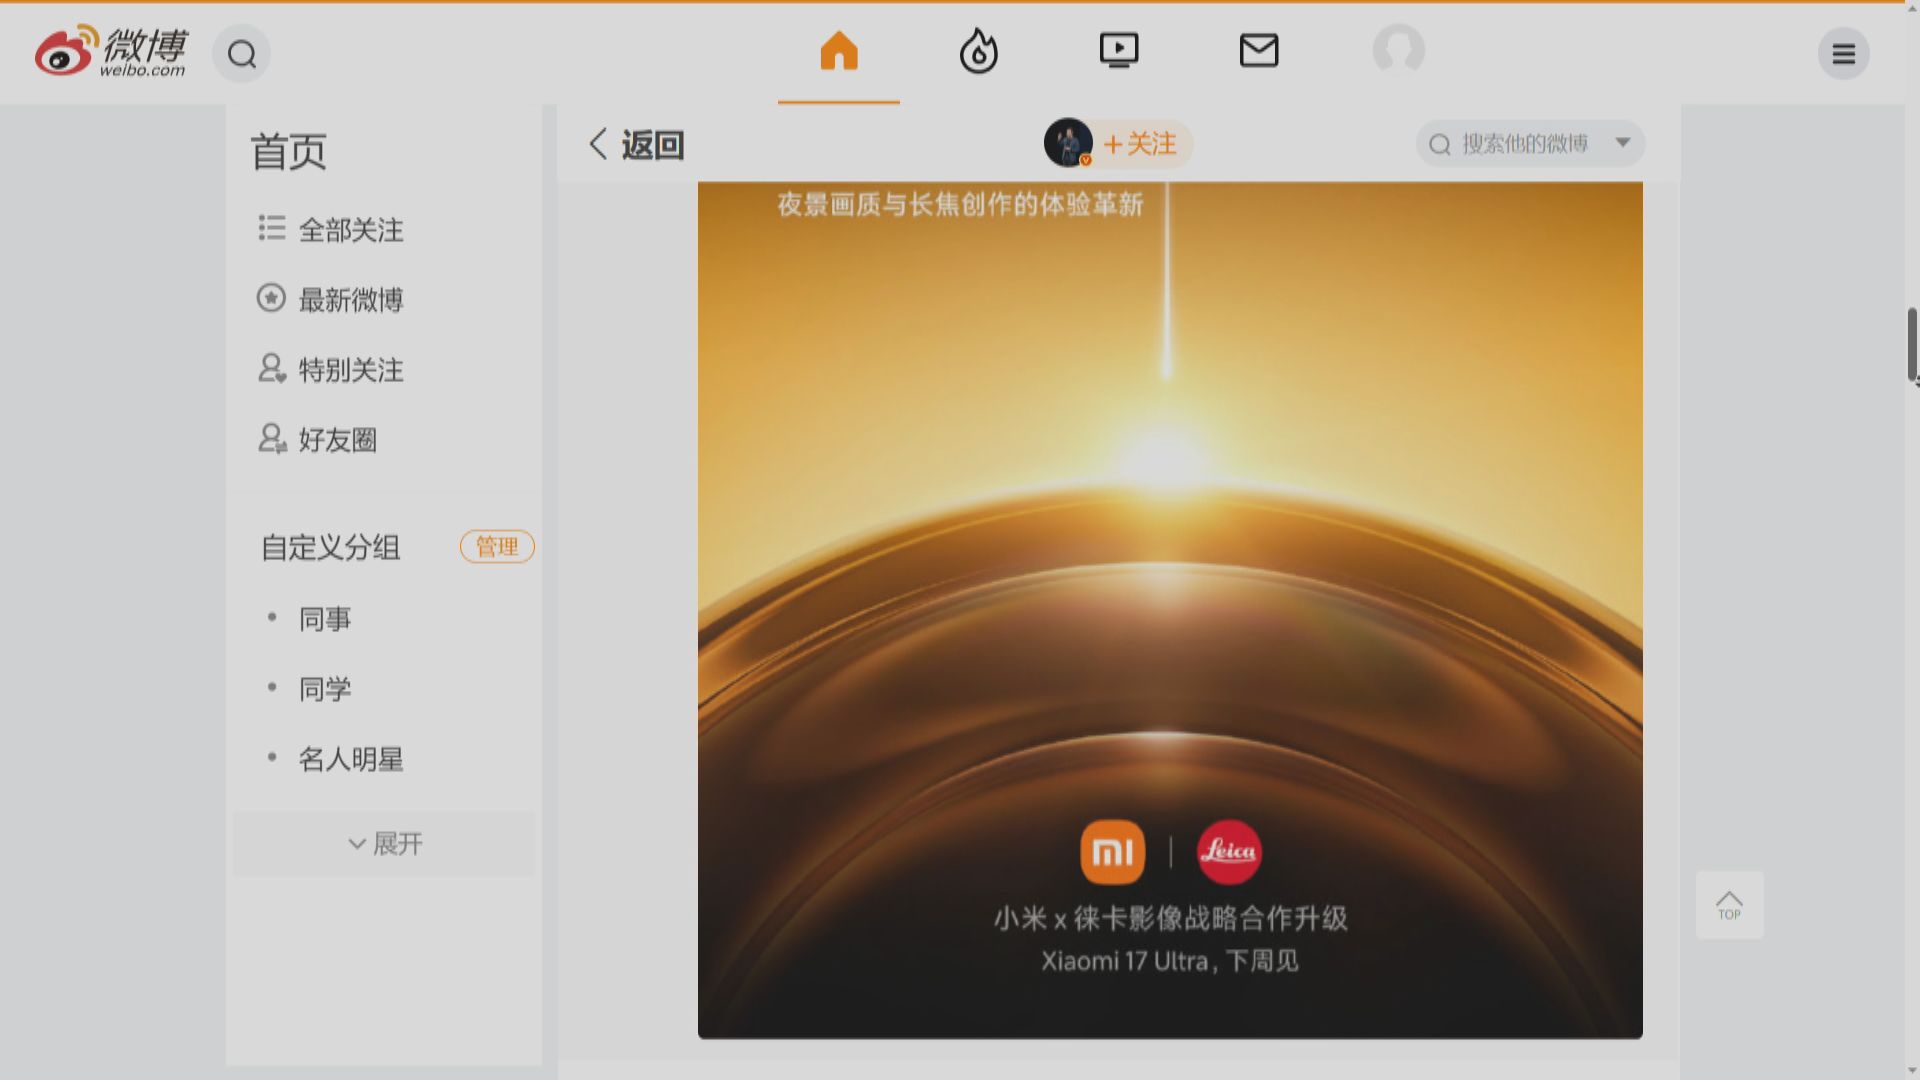Click the 管理 manage groups button
1920x1080 pixels.
[x=497, y=547]
